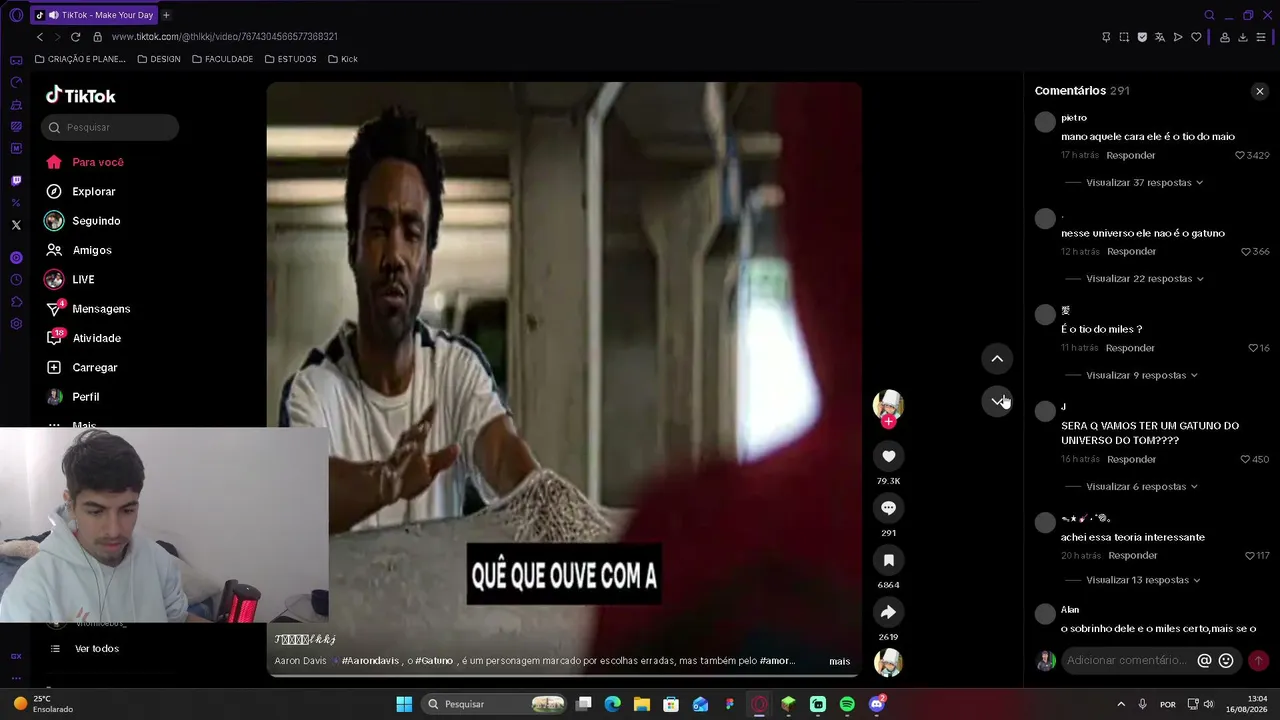This screenshot has height=720, width=1280.
Task: Reply to pietro's comment
Action: [x=1130, y=155]
